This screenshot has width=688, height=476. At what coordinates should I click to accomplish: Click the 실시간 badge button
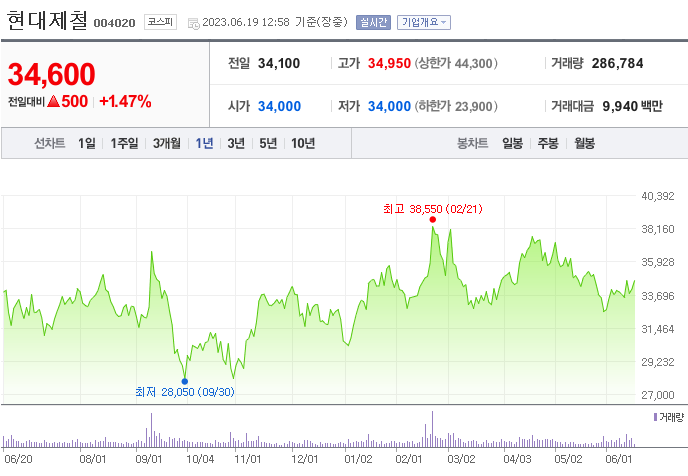coord(373,22)
